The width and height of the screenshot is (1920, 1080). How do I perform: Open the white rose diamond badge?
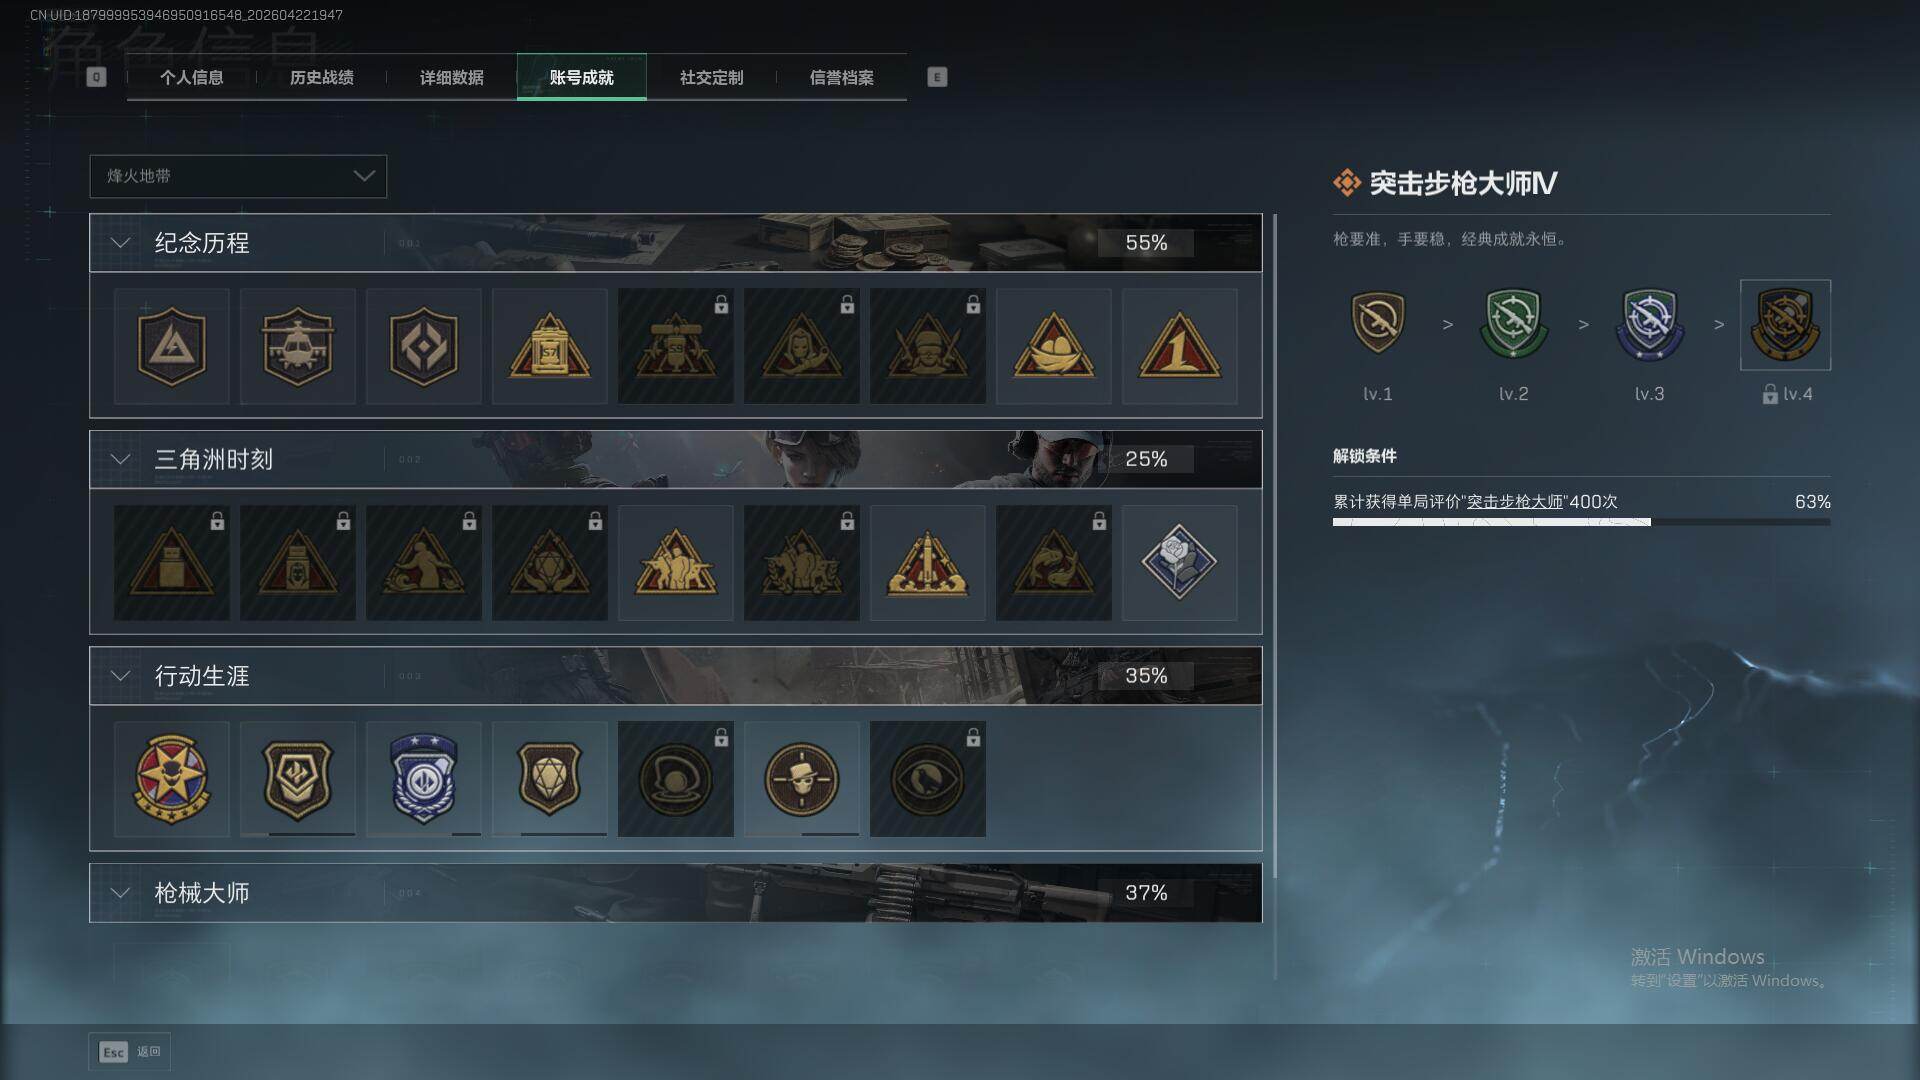click(1179, 563)
